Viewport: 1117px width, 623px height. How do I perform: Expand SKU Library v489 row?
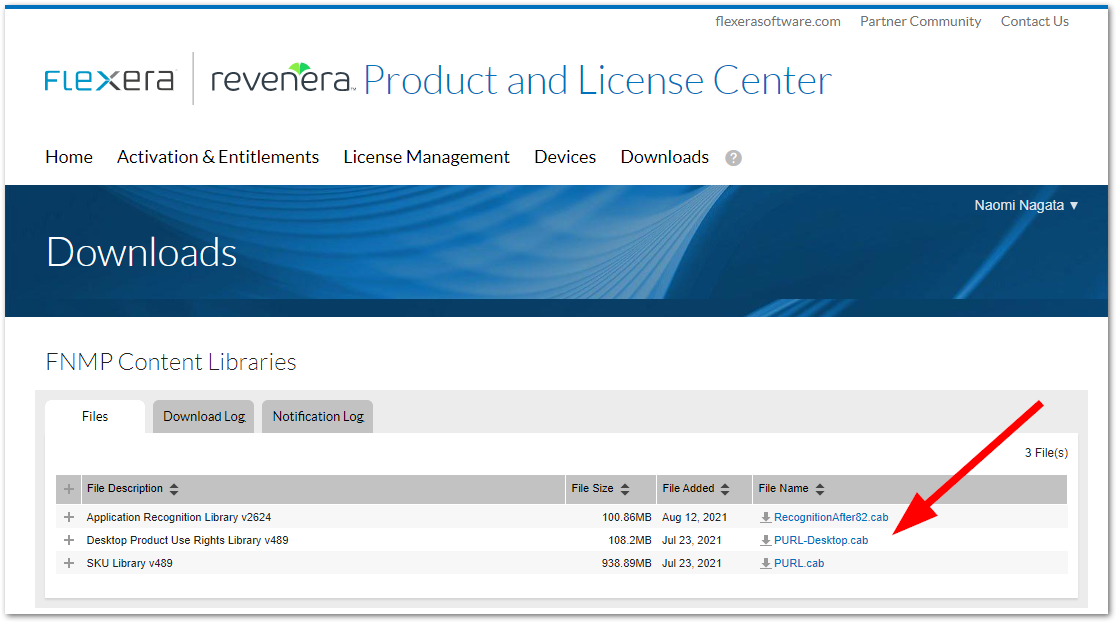pyautogui.click(x=69, y=562)
